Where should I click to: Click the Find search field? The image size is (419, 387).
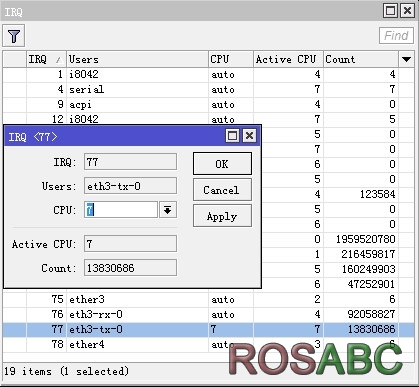(396, 35)
